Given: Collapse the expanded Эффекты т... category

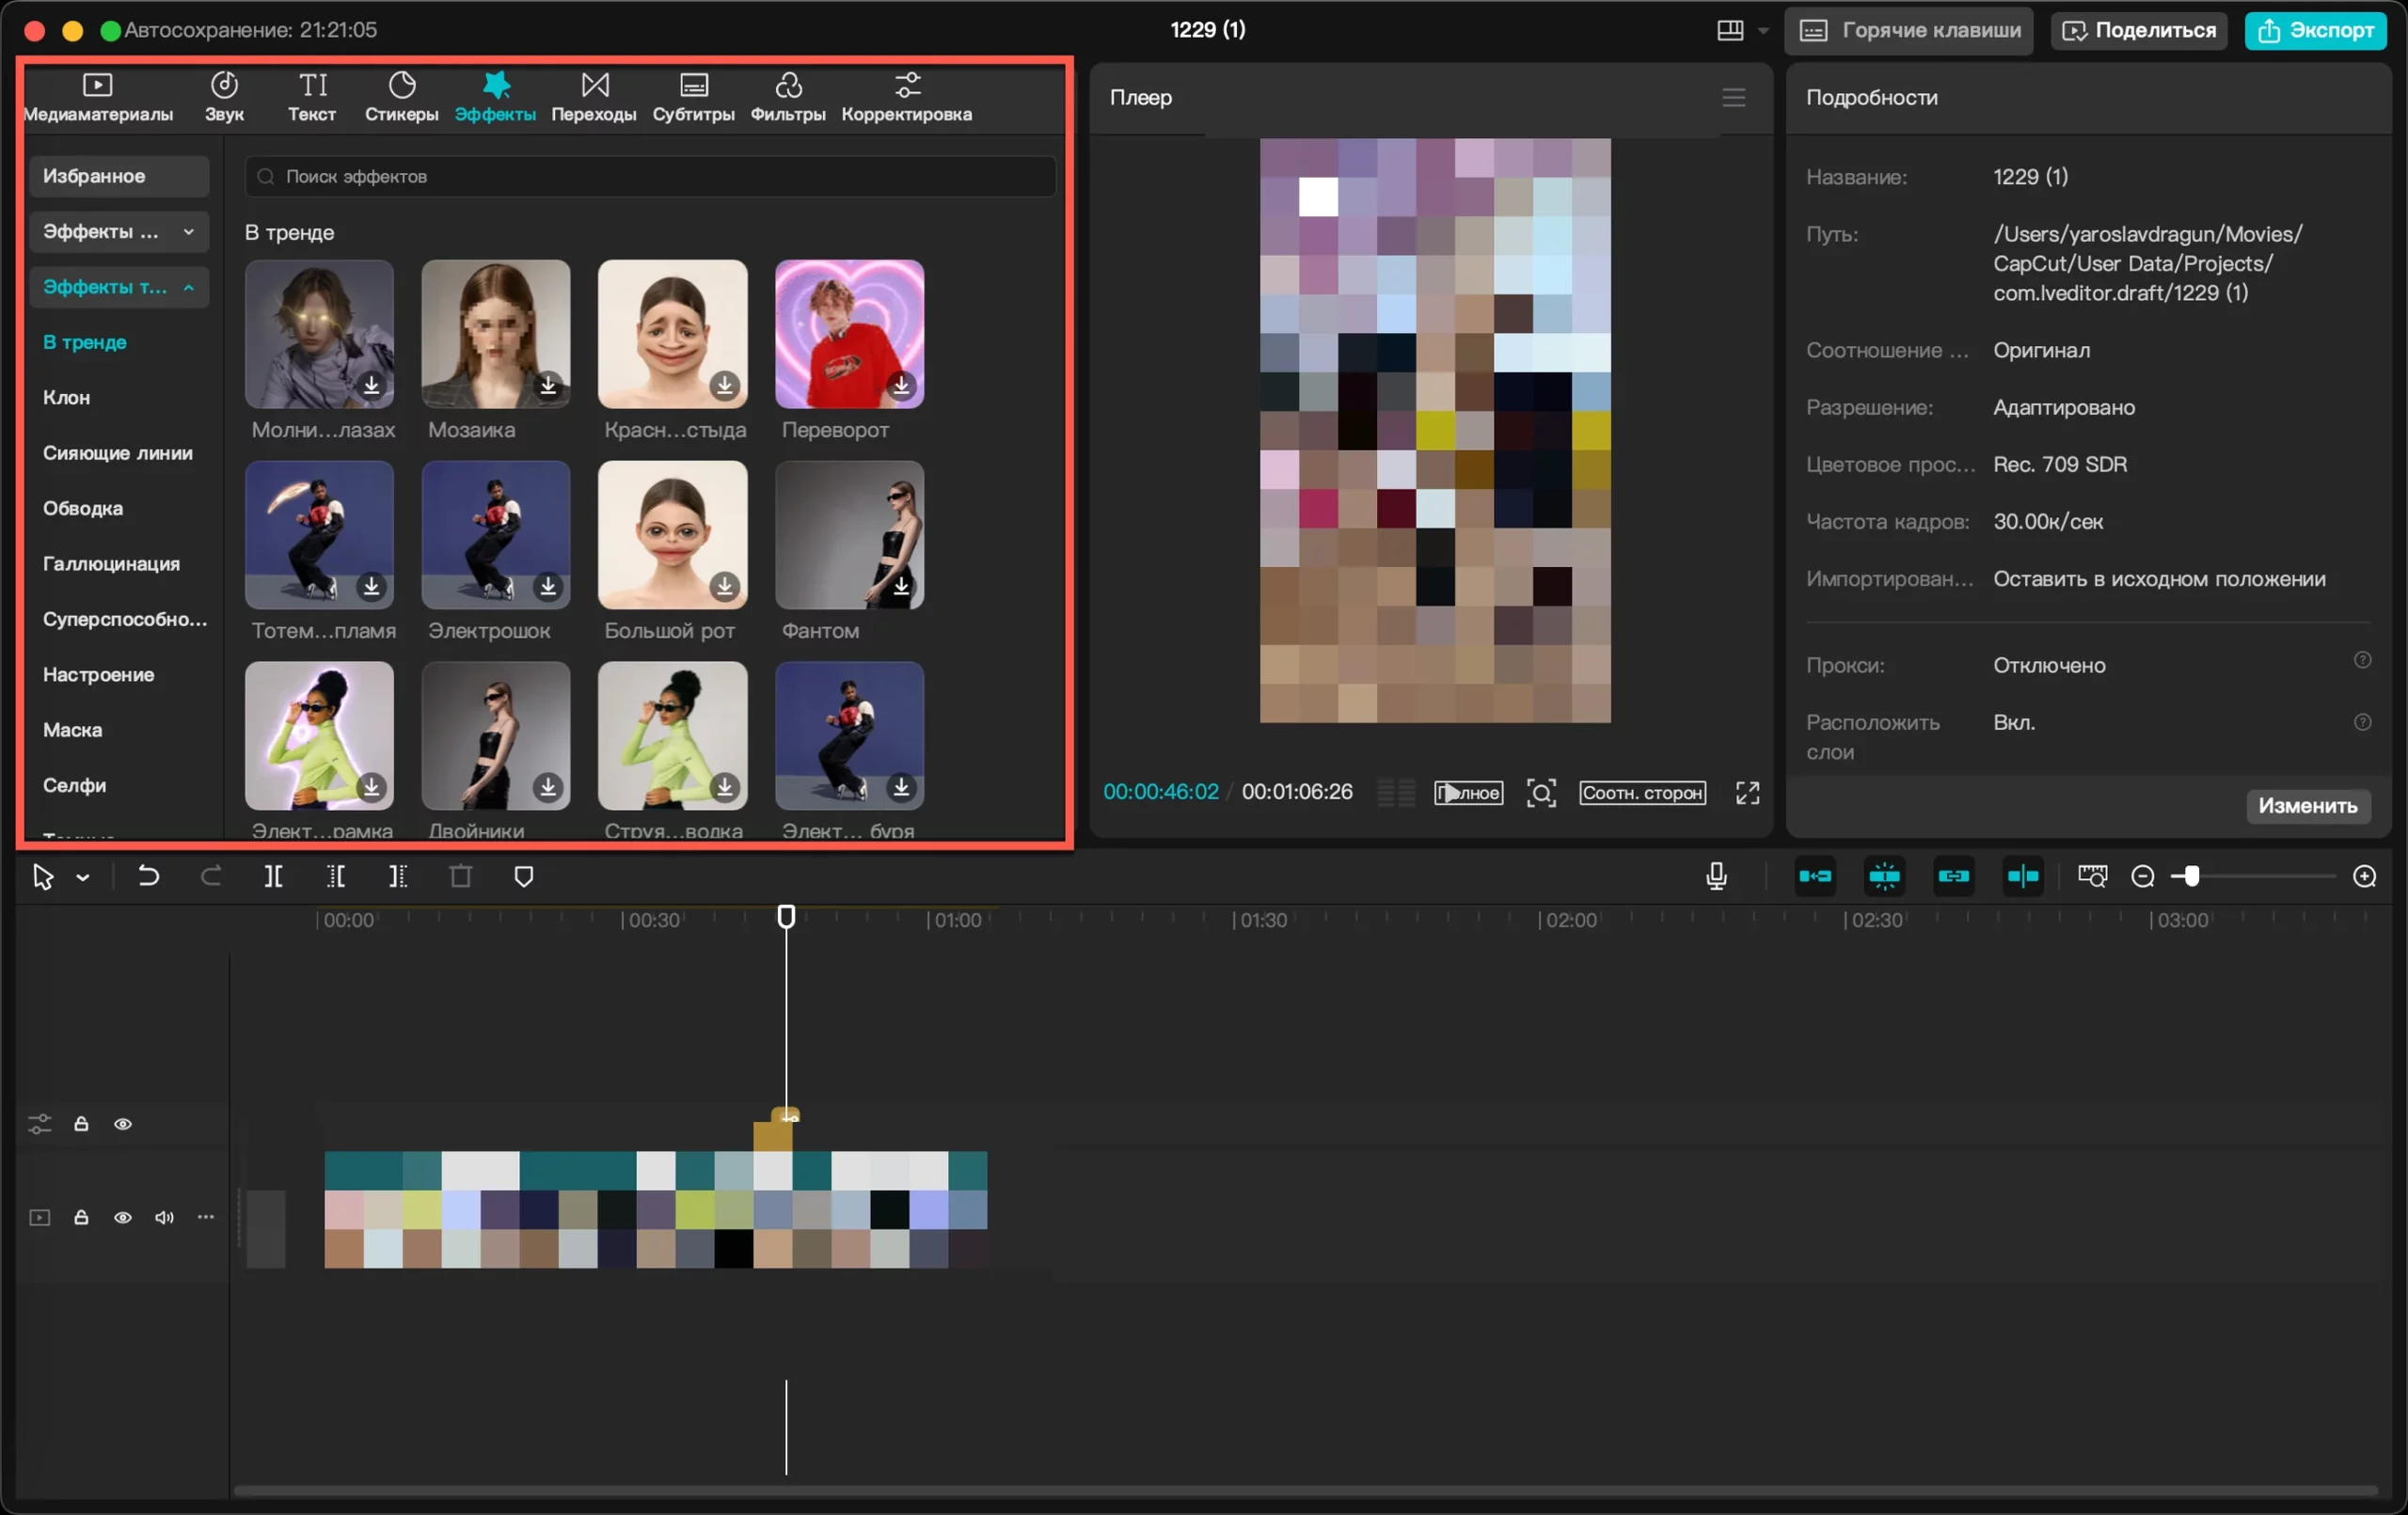Looking at the screenshot, I should [x=119, y=287].
